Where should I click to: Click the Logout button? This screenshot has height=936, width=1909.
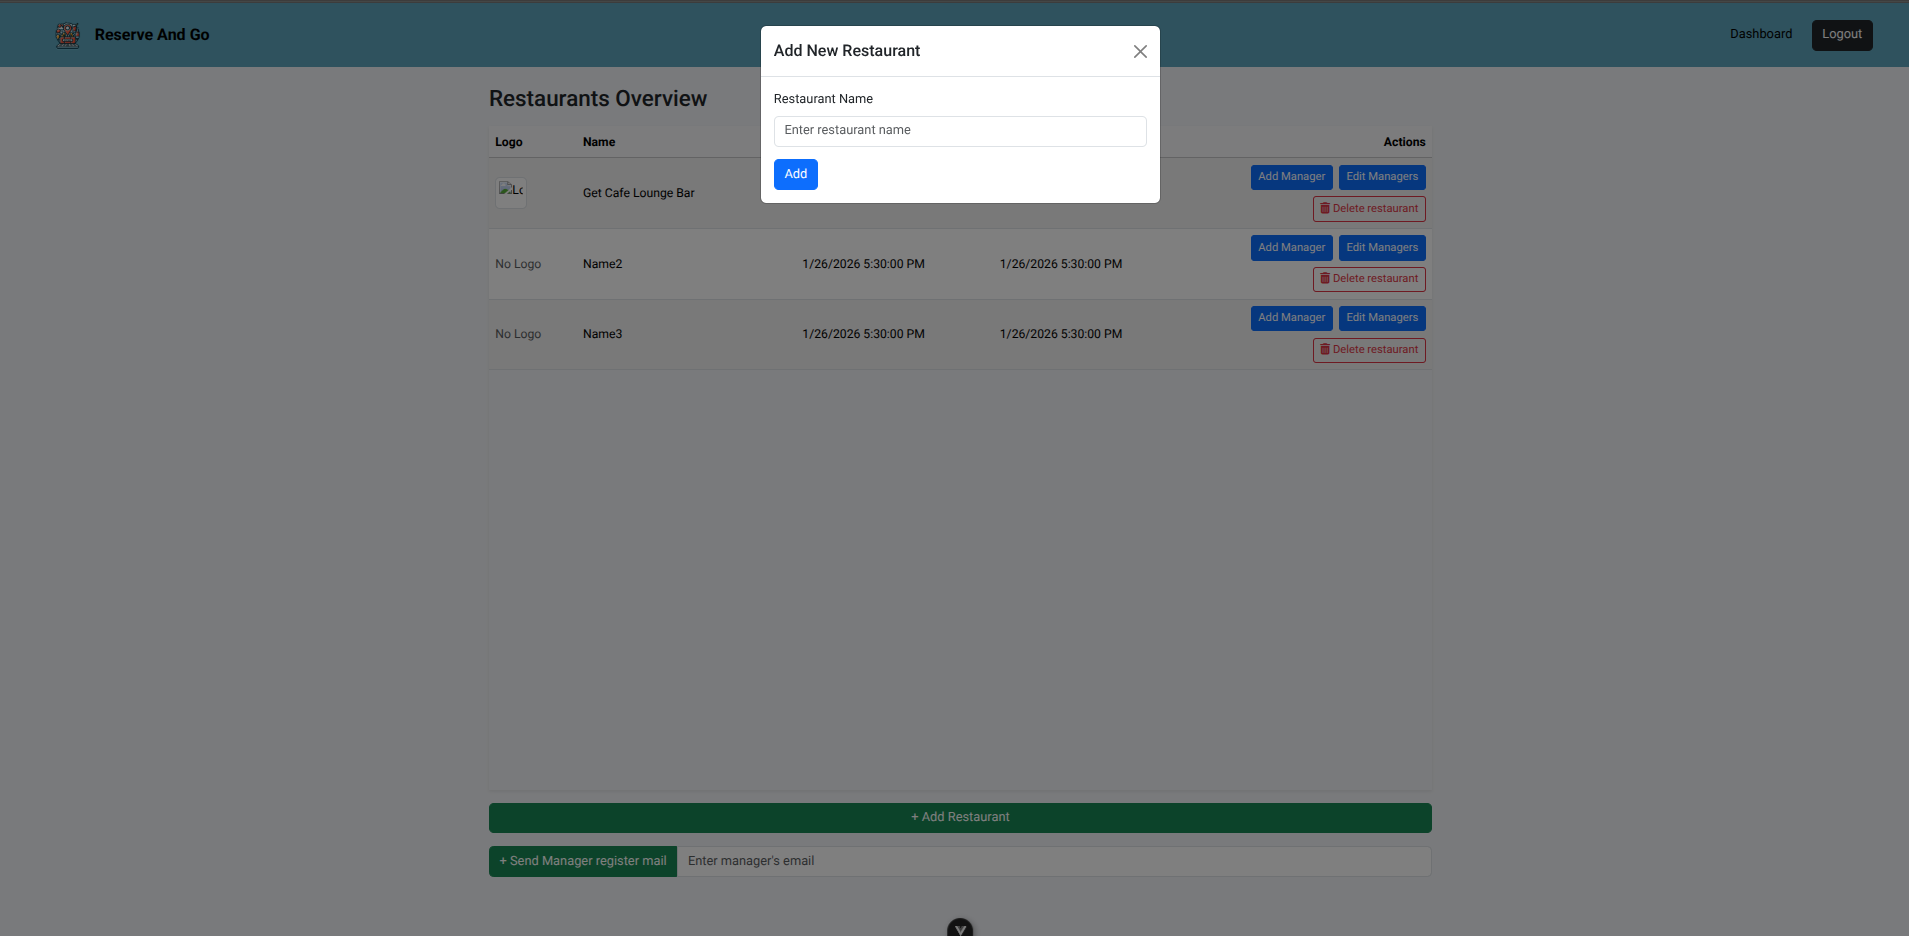(1841, 35)
